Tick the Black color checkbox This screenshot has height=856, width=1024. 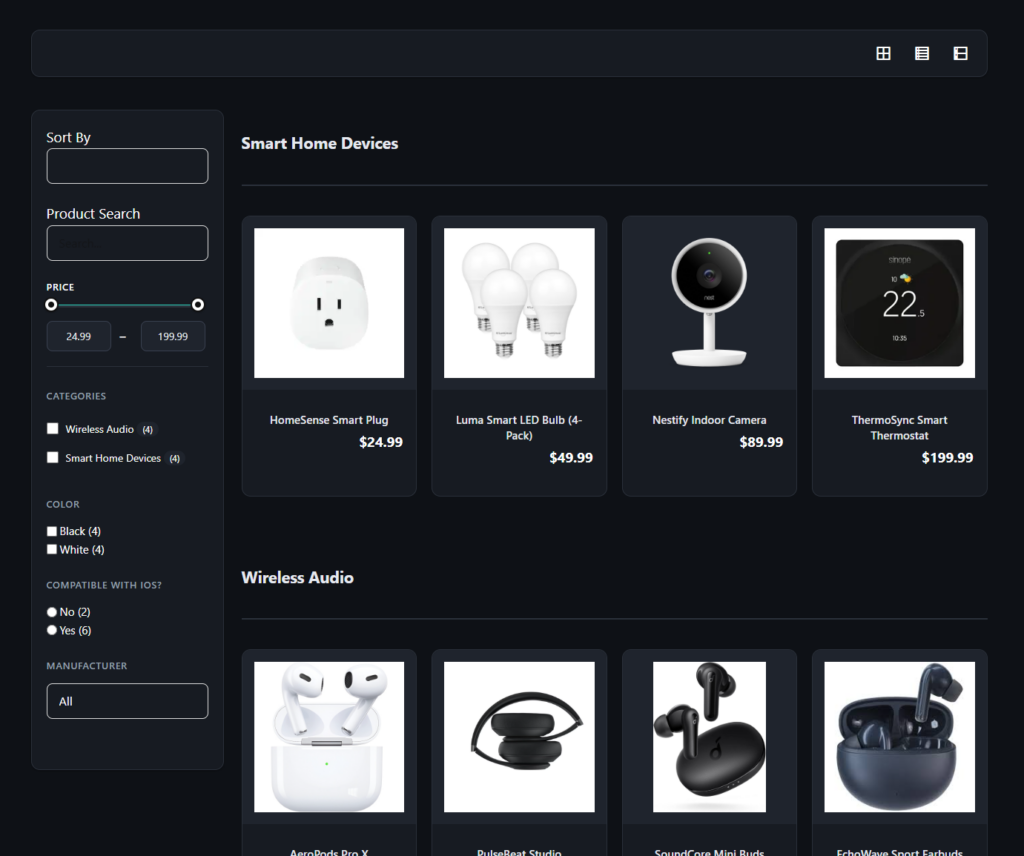(x=52, y=531)
